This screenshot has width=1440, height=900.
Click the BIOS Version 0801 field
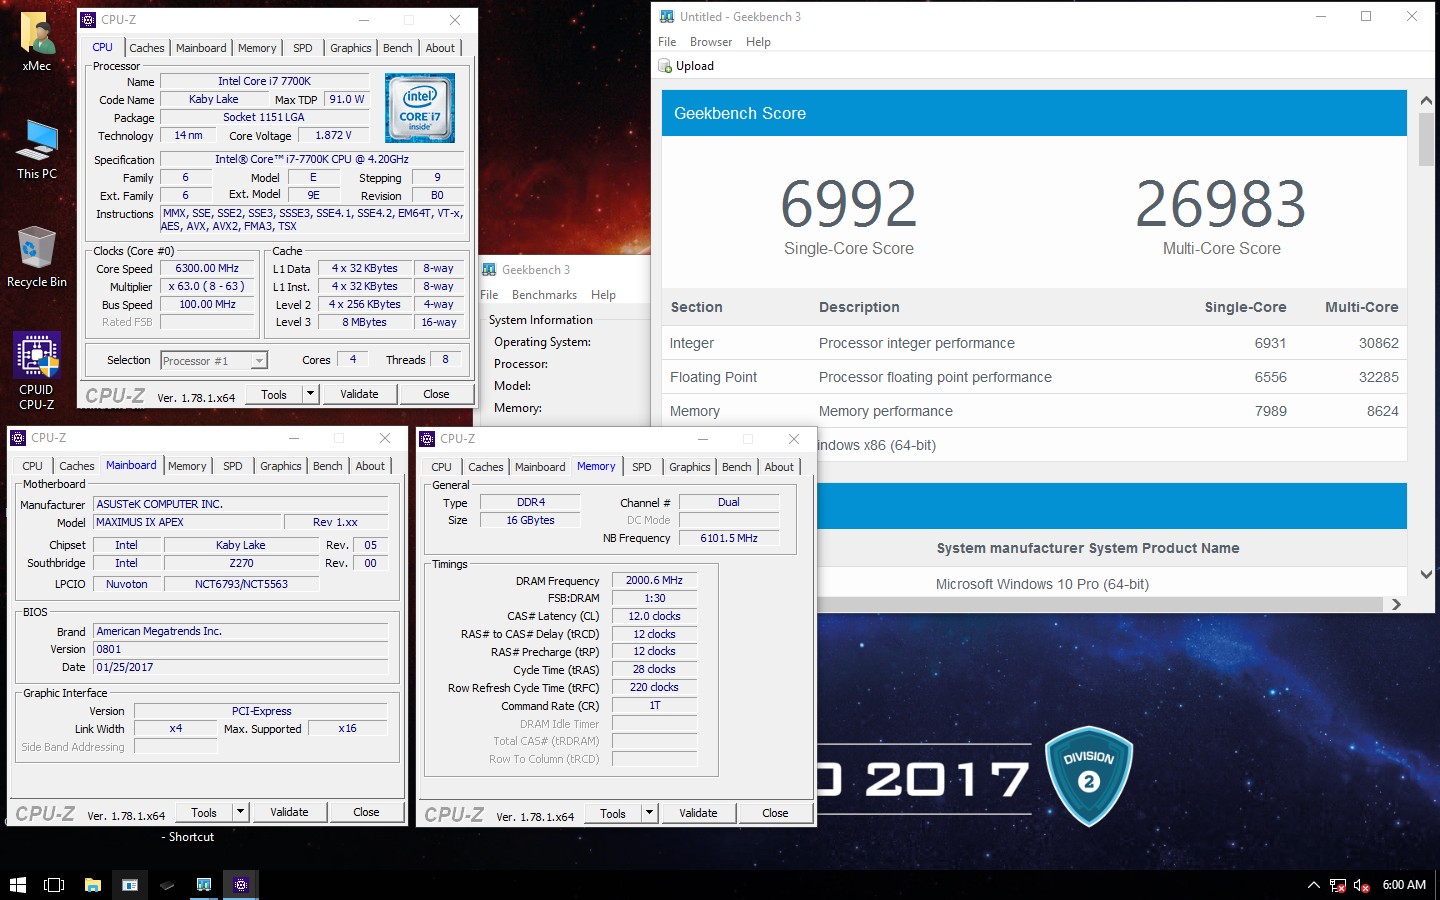click(x=241, y=649)
